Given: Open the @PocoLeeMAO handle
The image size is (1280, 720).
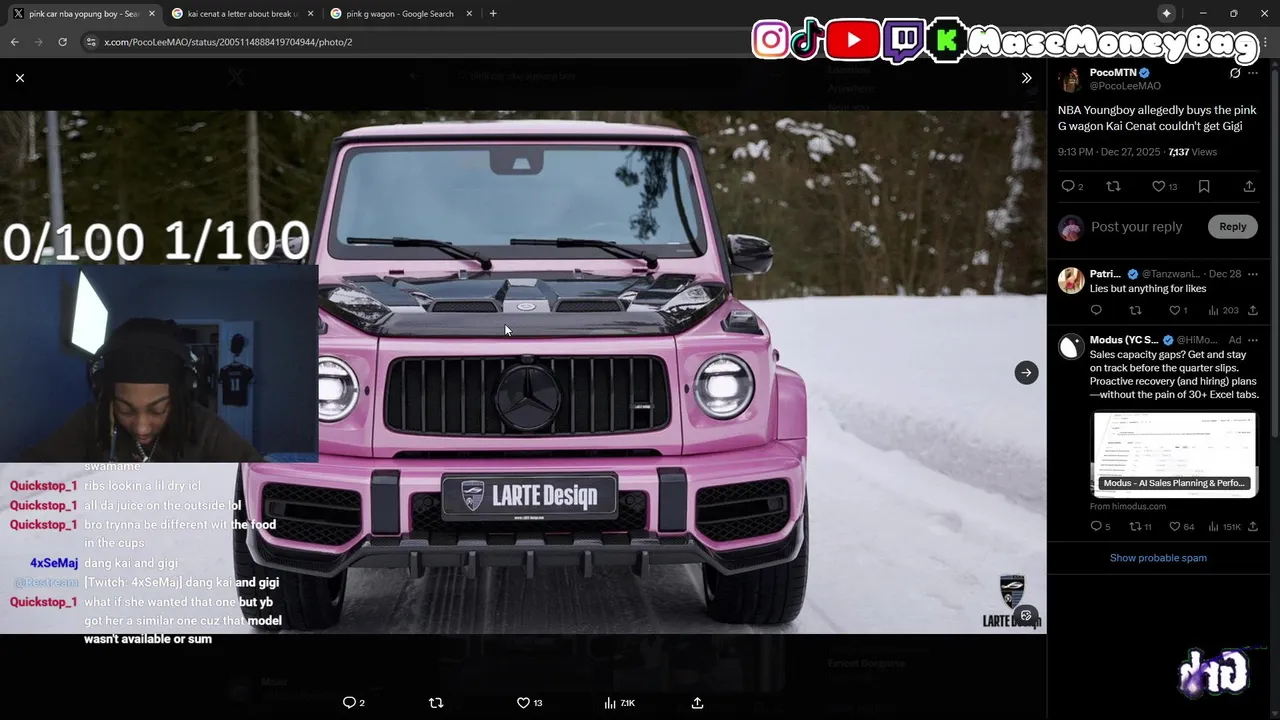Looking at the screenshot, I should pos(1125,86).
